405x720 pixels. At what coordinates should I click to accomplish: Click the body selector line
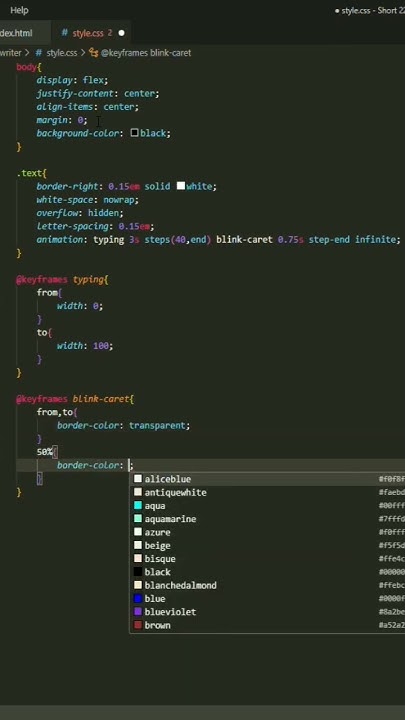tap(29, 67)
